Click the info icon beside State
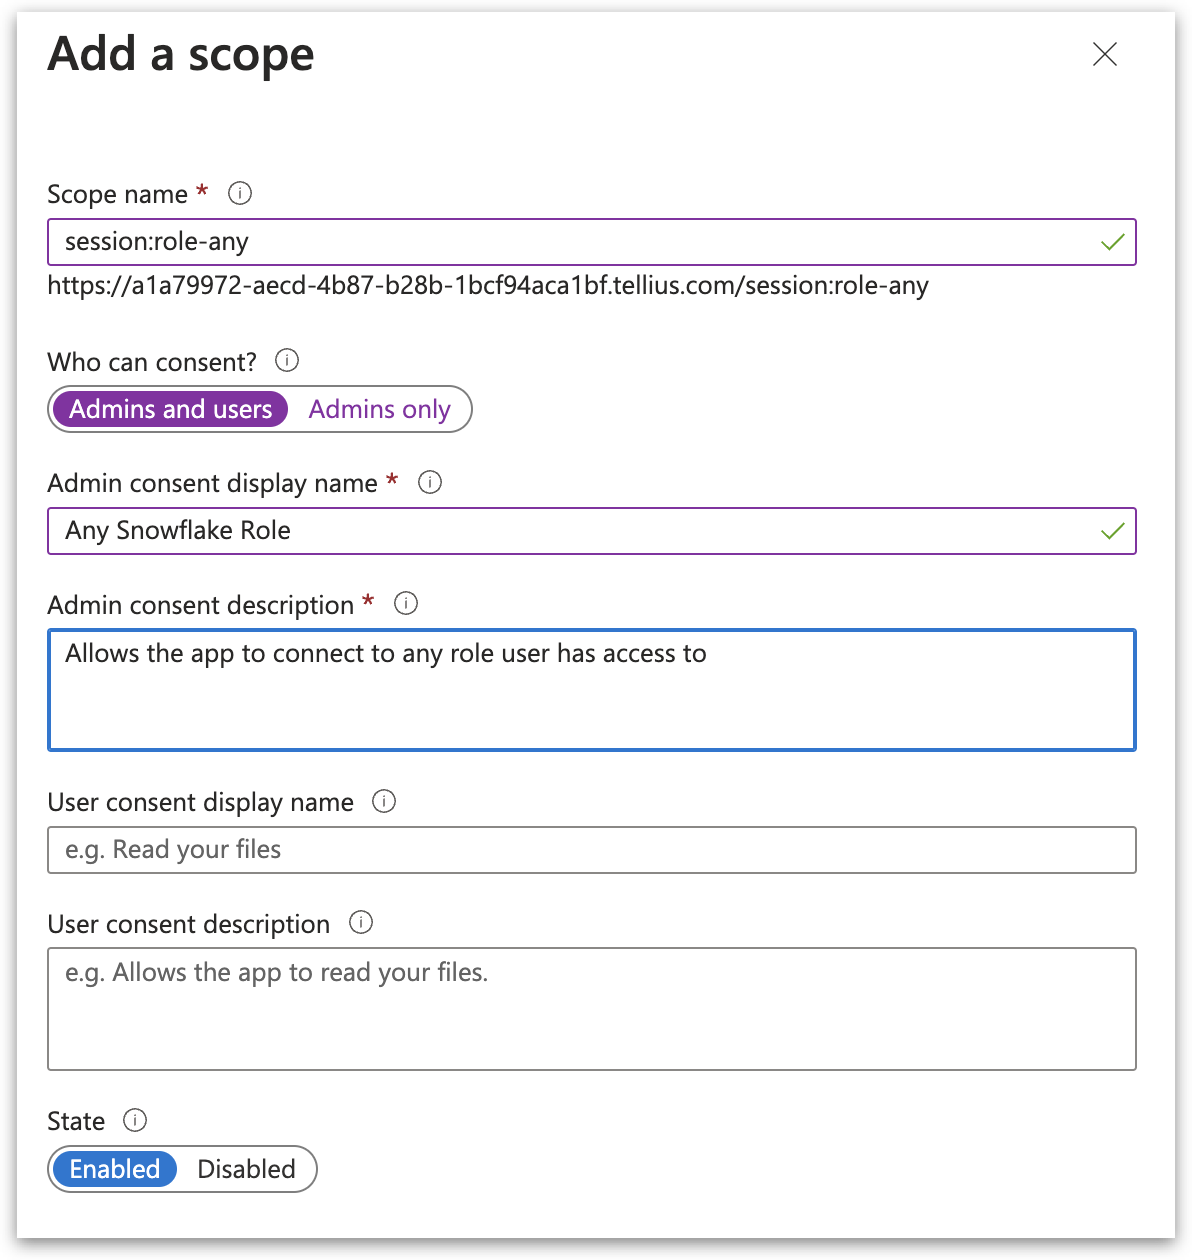 [135, 1120]
